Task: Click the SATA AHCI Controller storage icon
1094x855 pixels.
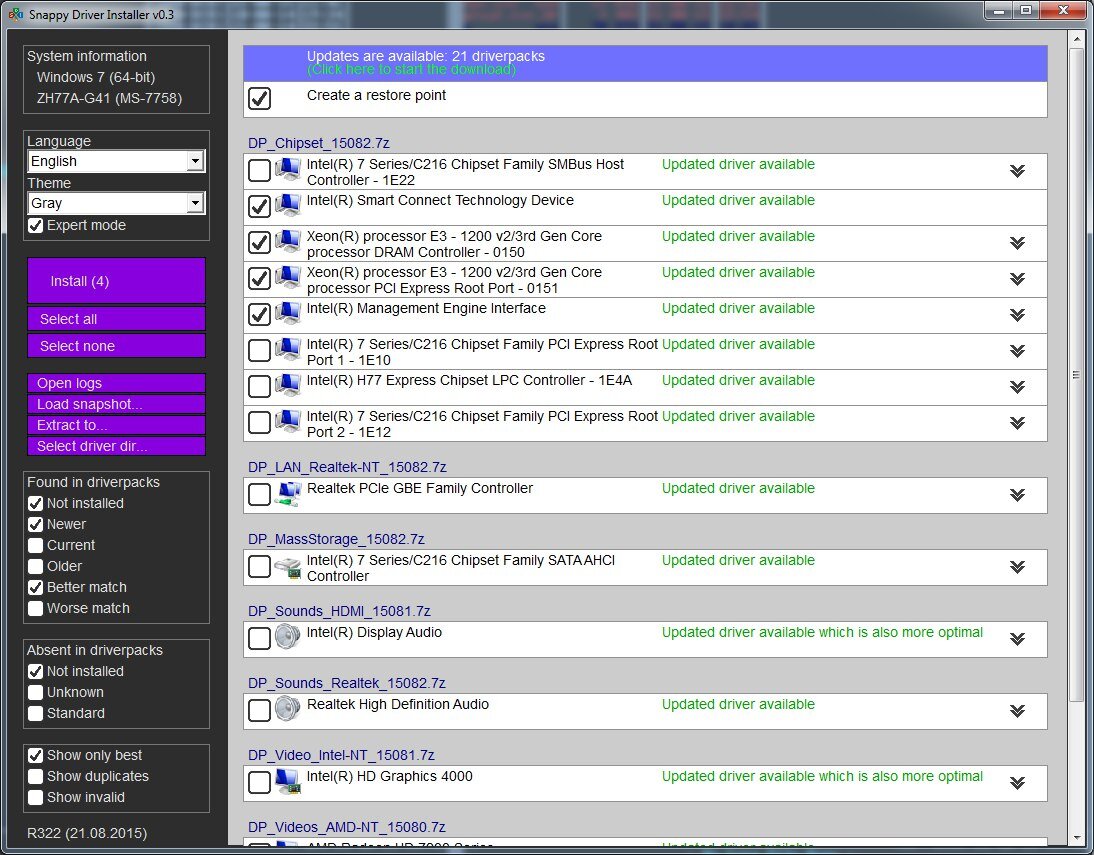Action: pyautogui.click(x=287, y=565)
